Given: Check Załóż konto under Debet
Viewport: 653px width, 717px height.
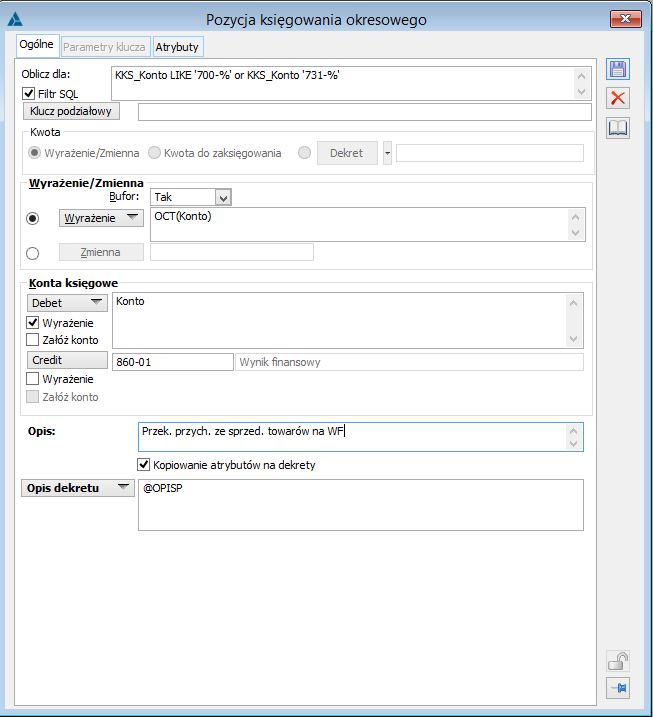Looking at the screenshot, I should [x=32, y=340].
